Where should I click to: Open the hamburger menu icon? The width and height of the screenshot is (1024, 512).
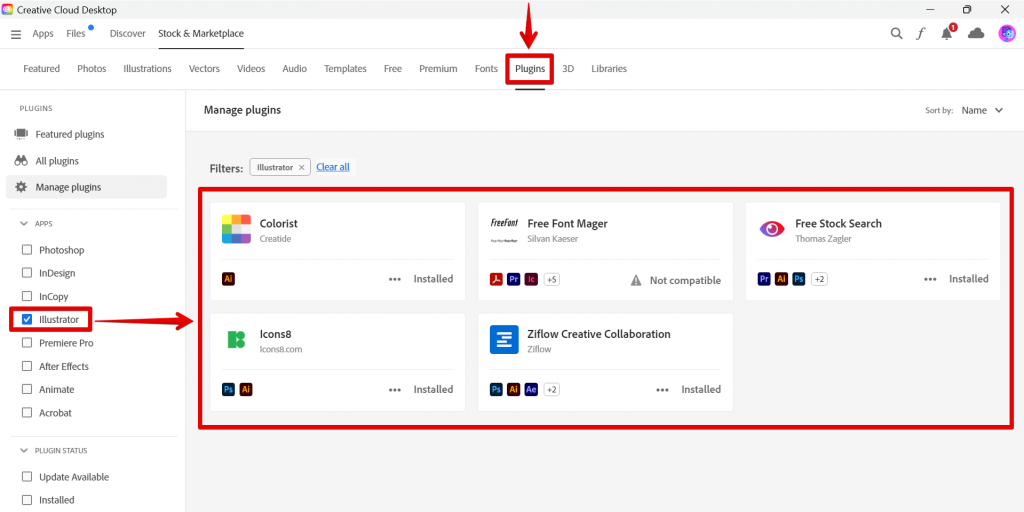15,34
